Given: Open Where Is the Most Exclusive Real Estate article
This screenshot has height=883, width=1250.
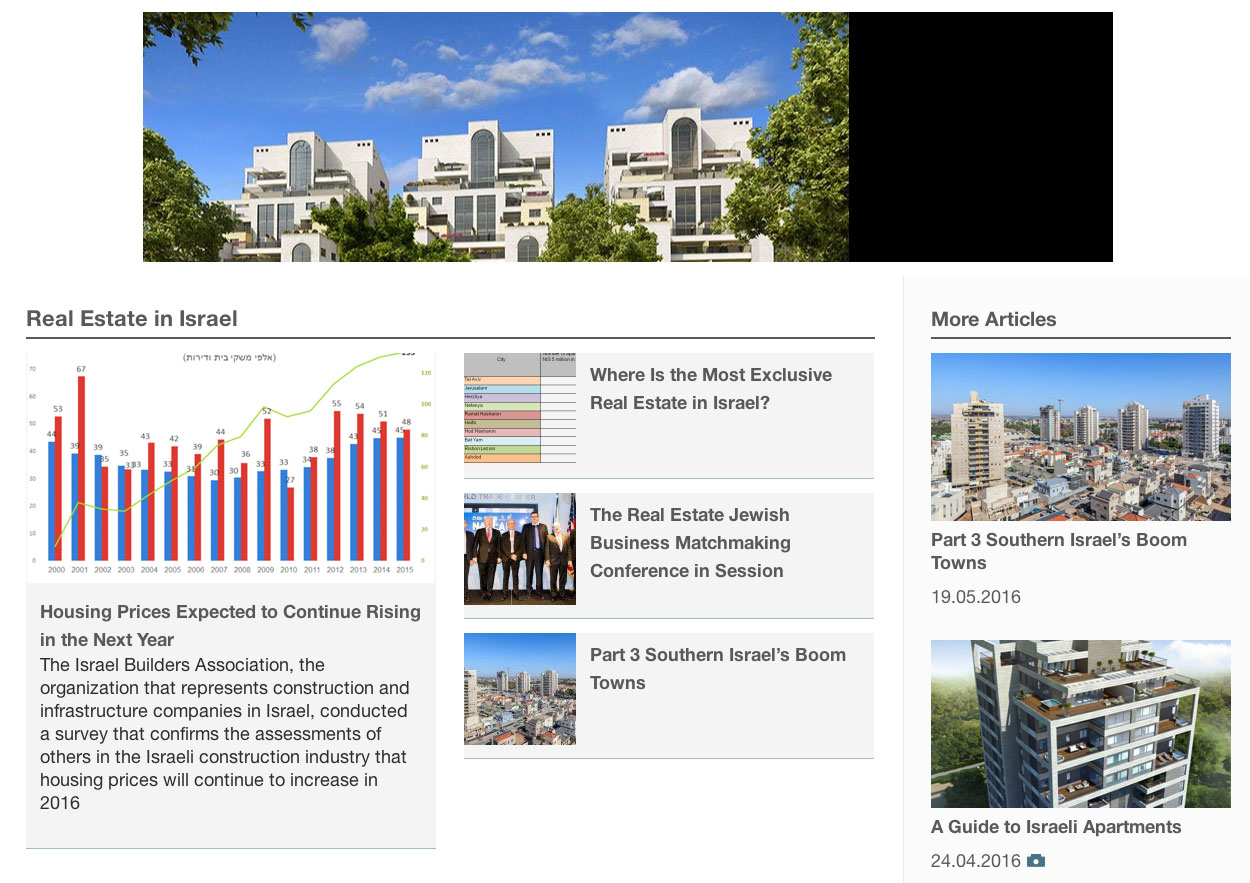Looking at the screenshot, I should pos(710,389).
